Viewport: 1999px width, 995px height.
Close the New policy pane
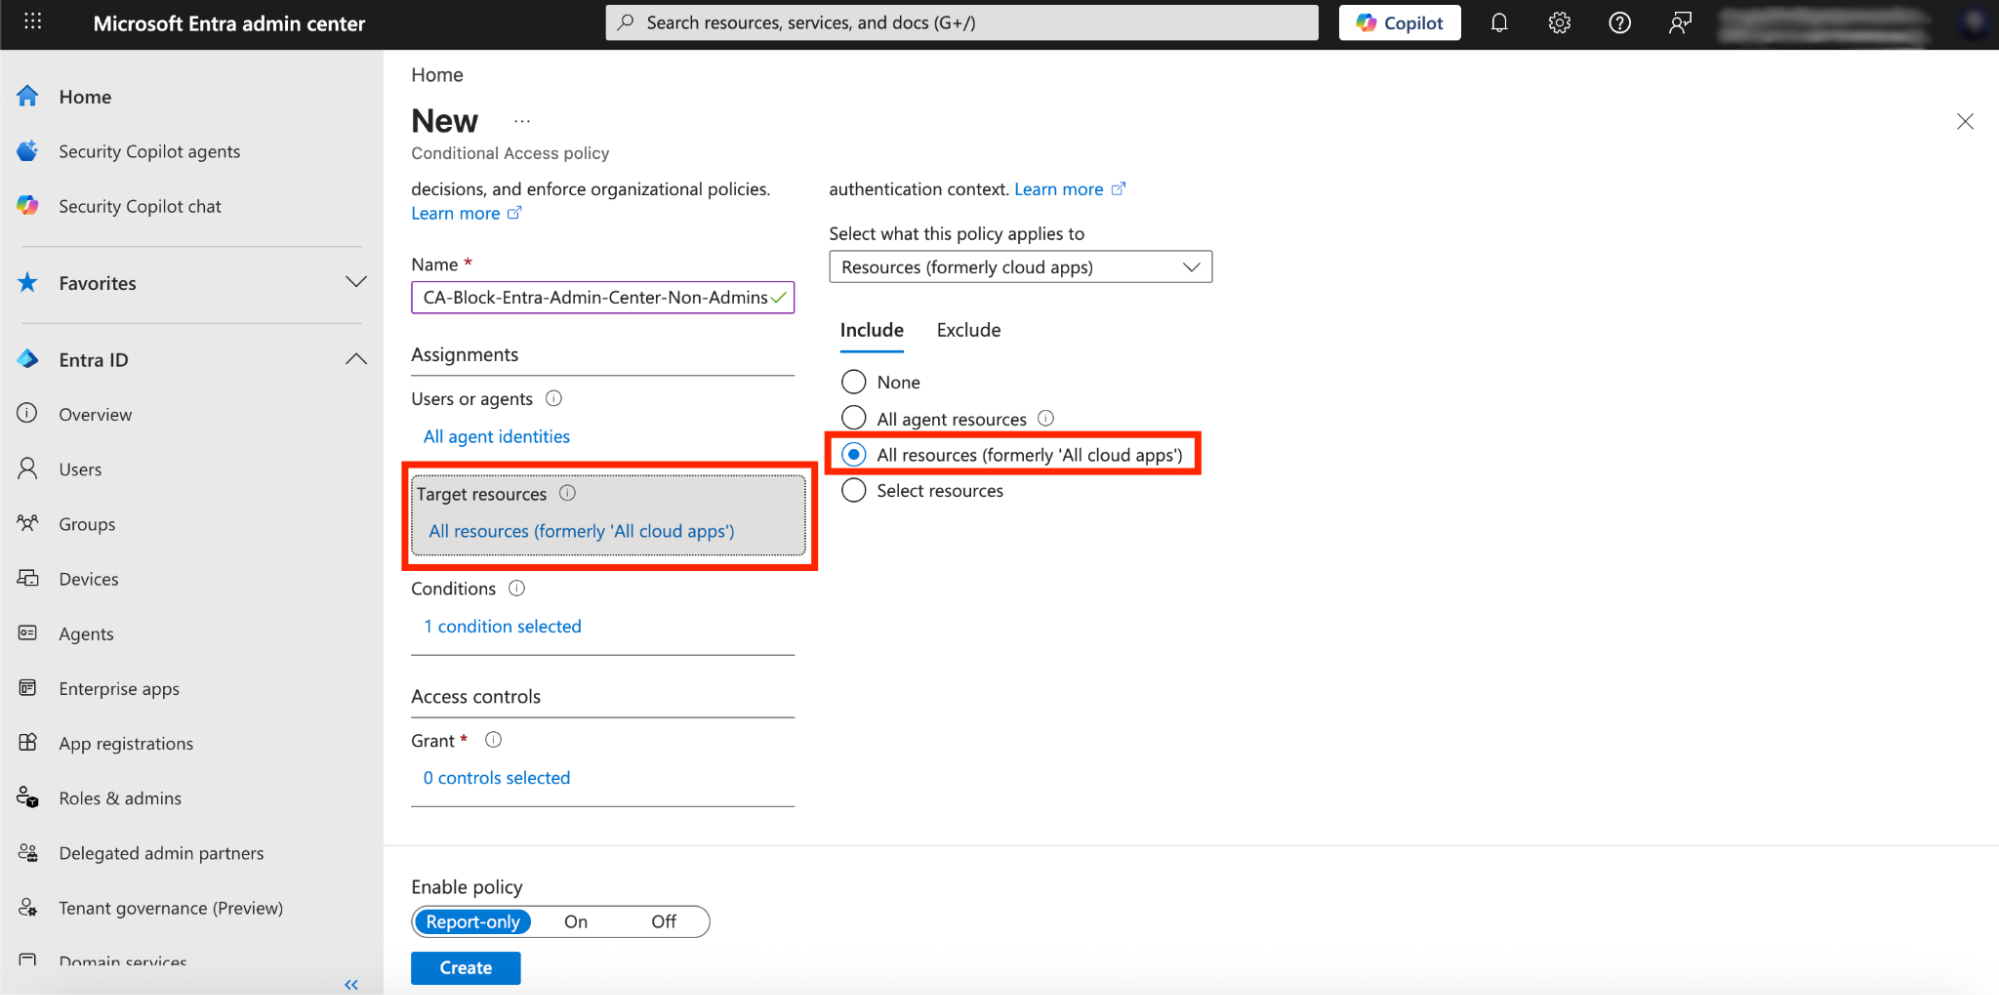click(x=1965, y=121)
